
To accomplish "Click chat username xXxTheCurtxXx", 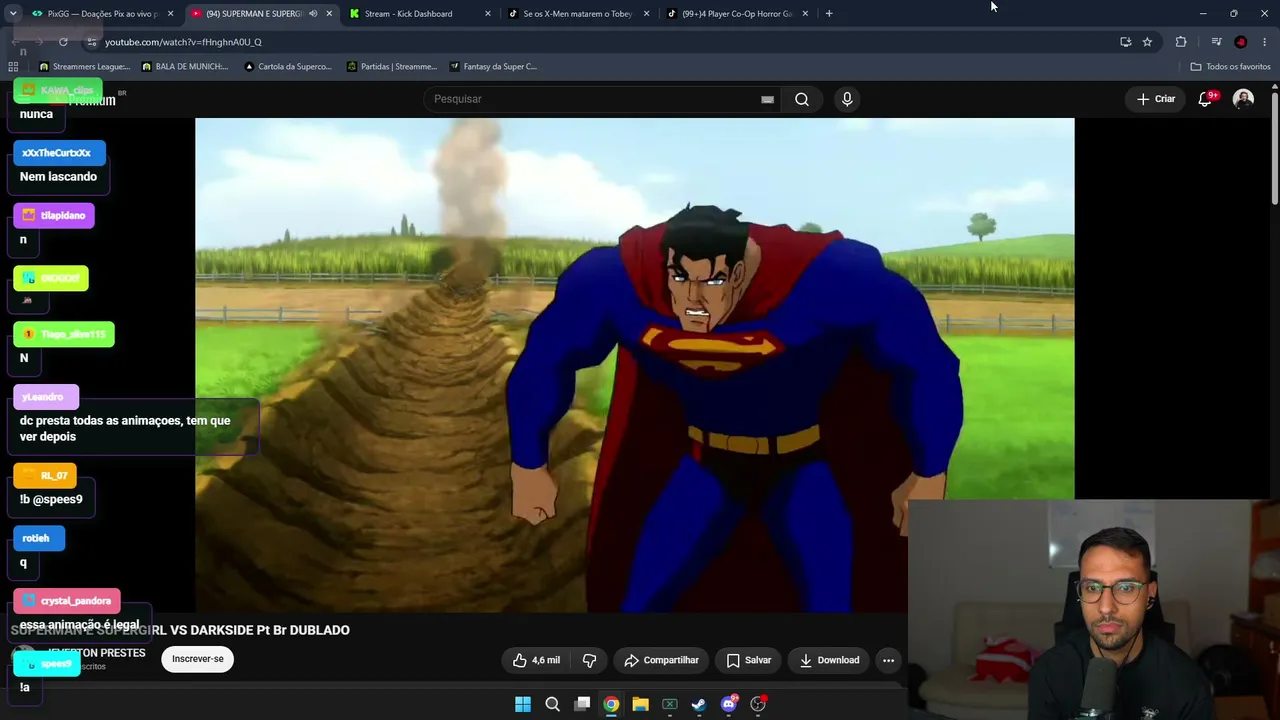I will (x=56, y=153).
